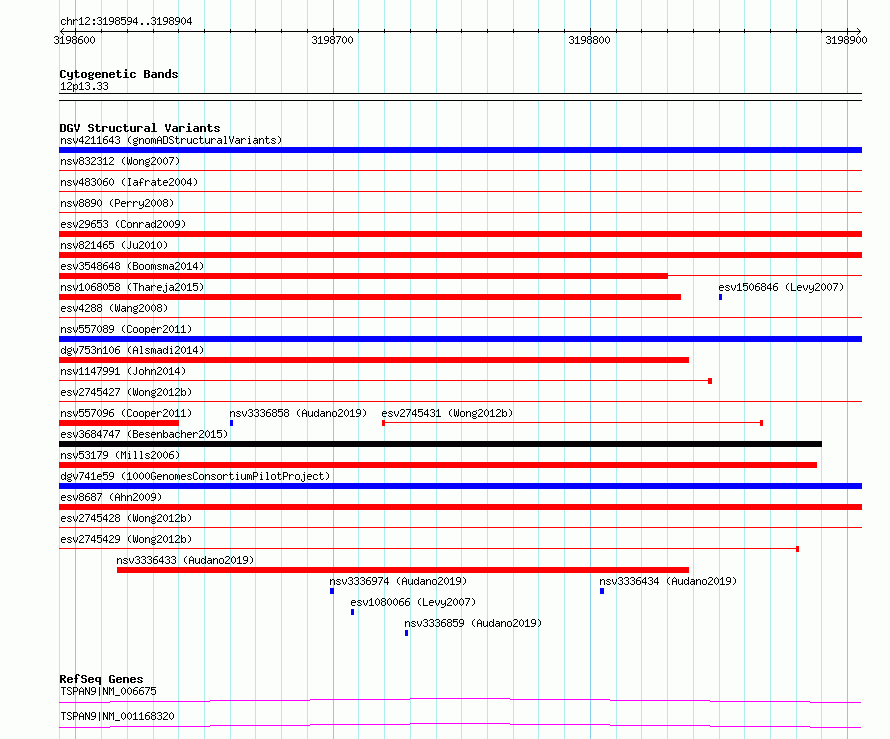890x739 pixels.
Task: Click blue marker under nsv3336858
Action: 232,423
